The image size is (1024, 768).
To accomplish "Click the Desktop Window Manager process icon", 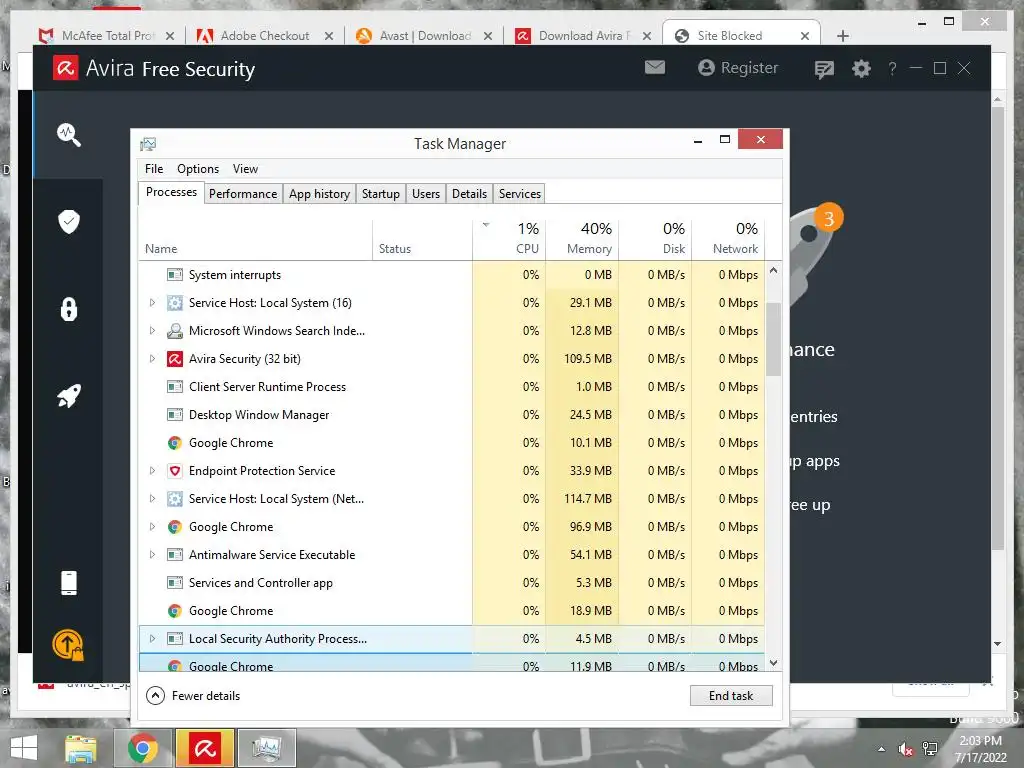I will tap(174, 415).
